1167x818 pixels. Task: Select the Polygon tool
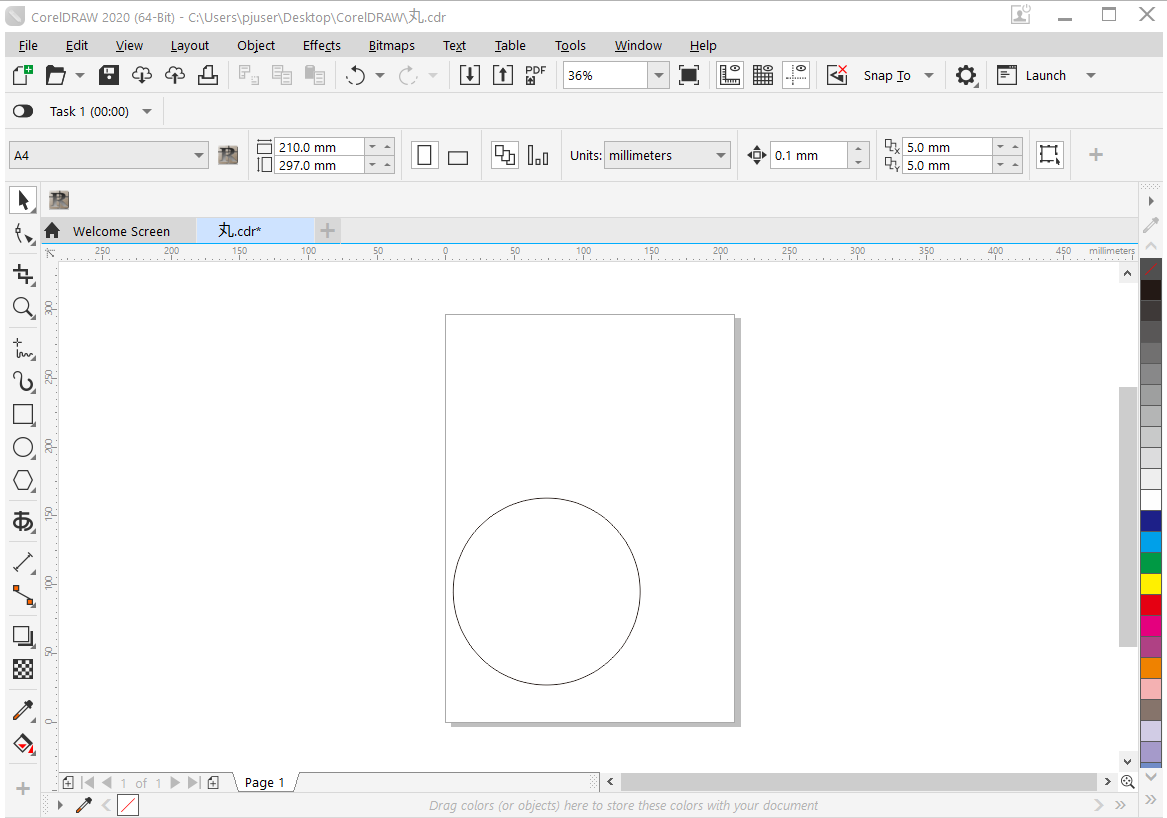(x=23, y=481)
